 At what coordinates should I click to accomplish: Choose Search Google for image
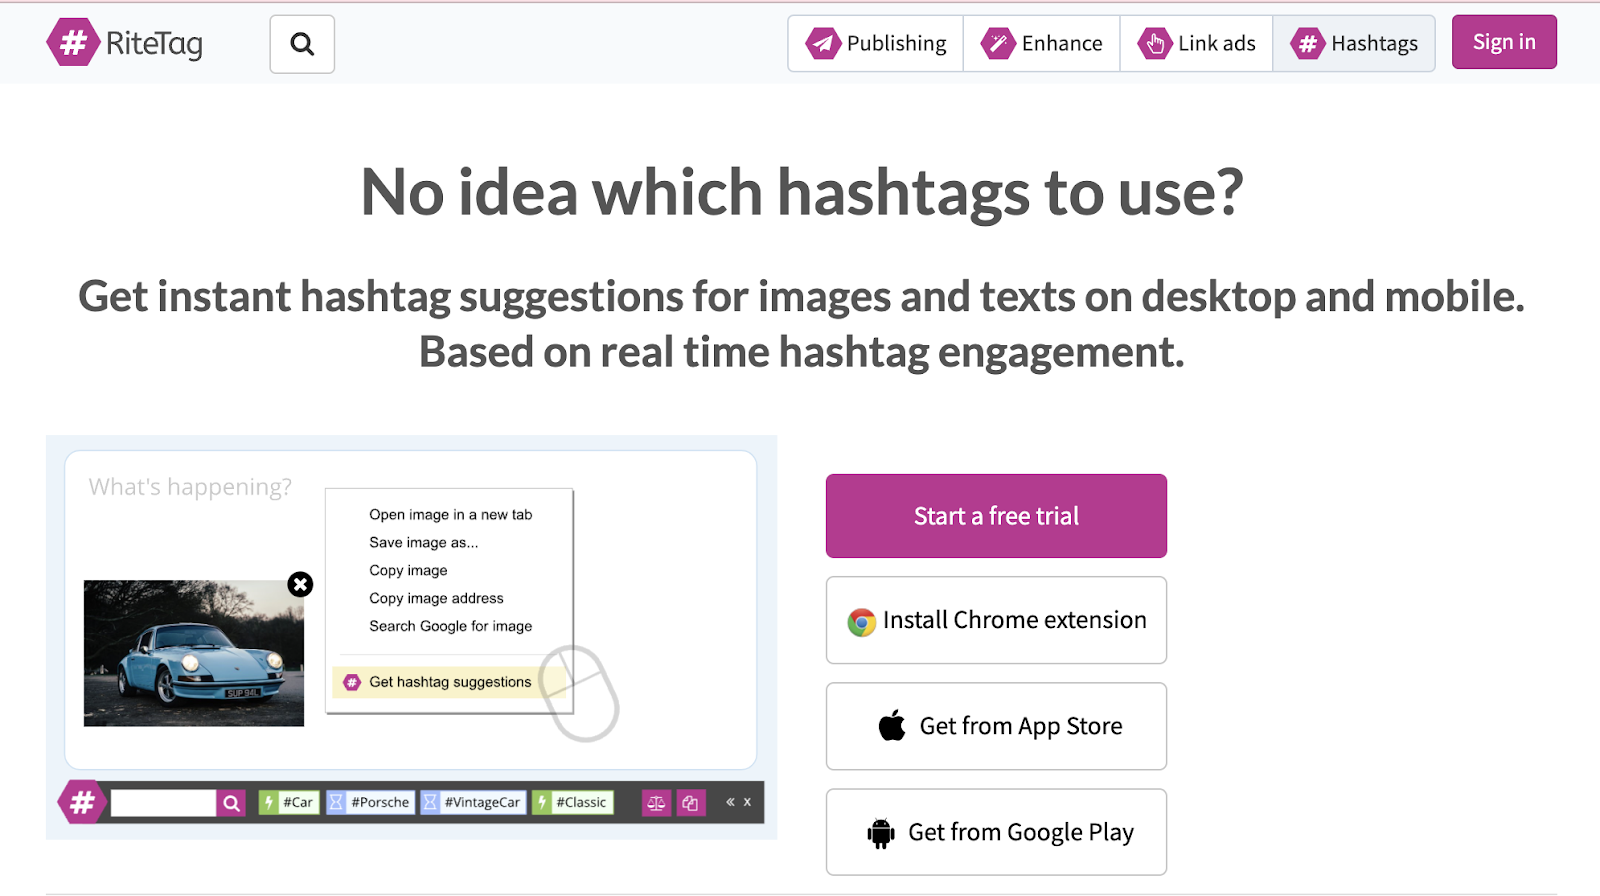450,626
